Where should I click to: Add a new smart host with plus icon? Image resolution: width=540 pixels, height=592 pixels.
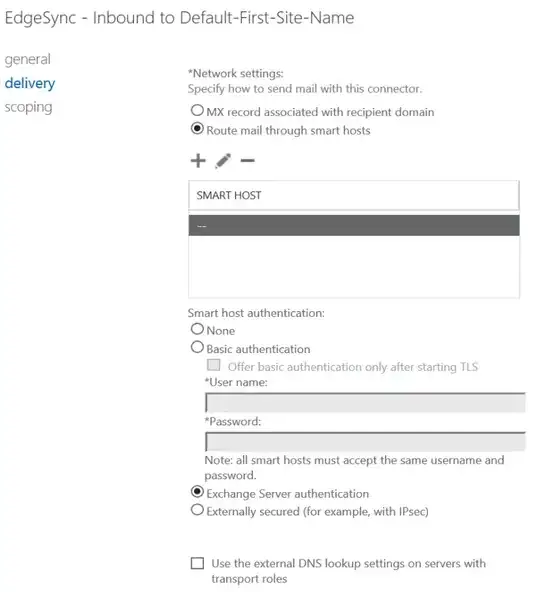(198, 161)
